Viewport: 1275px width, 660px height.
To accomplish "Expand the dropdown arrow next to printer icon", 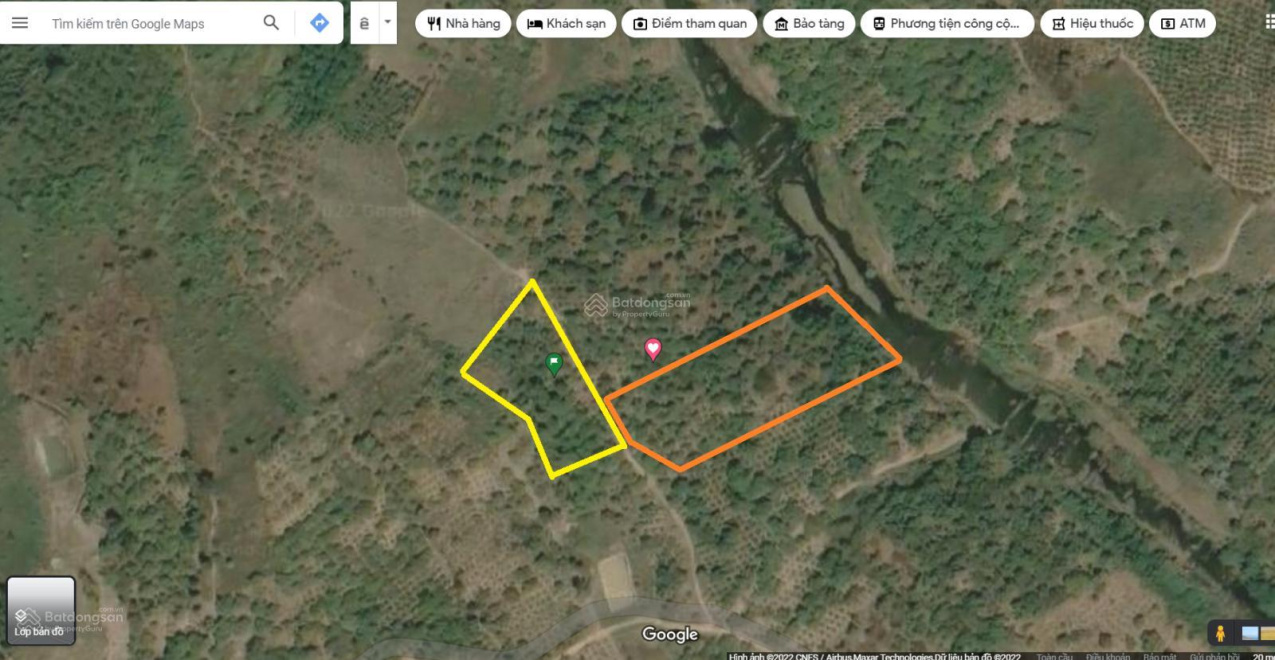I will coord(387,22).
